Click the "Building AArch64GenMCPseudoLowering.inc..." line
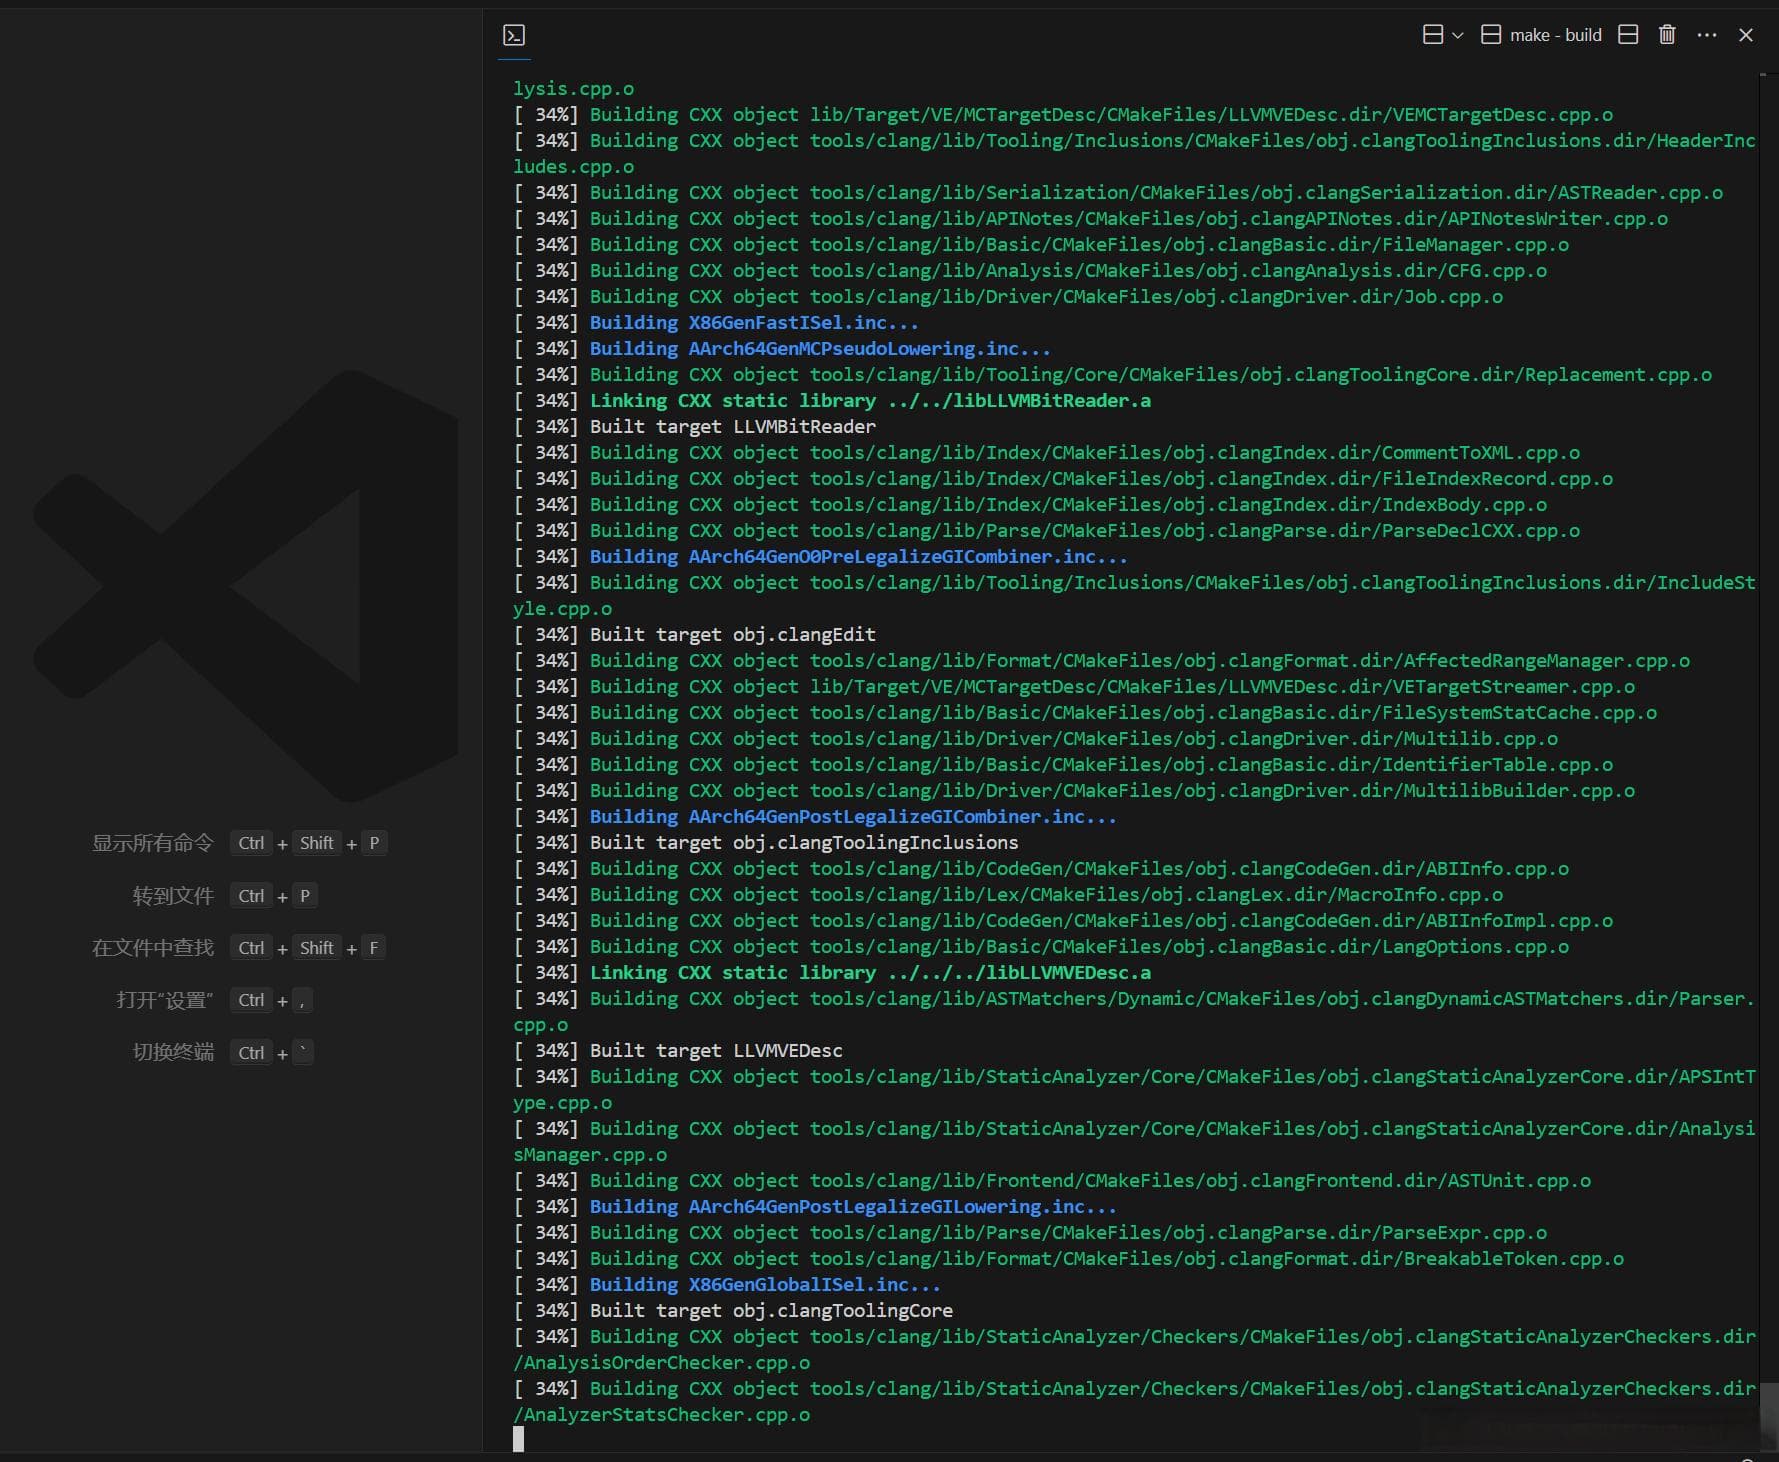Screen dimensions: 1779x1462 click(x=782, y=349)
